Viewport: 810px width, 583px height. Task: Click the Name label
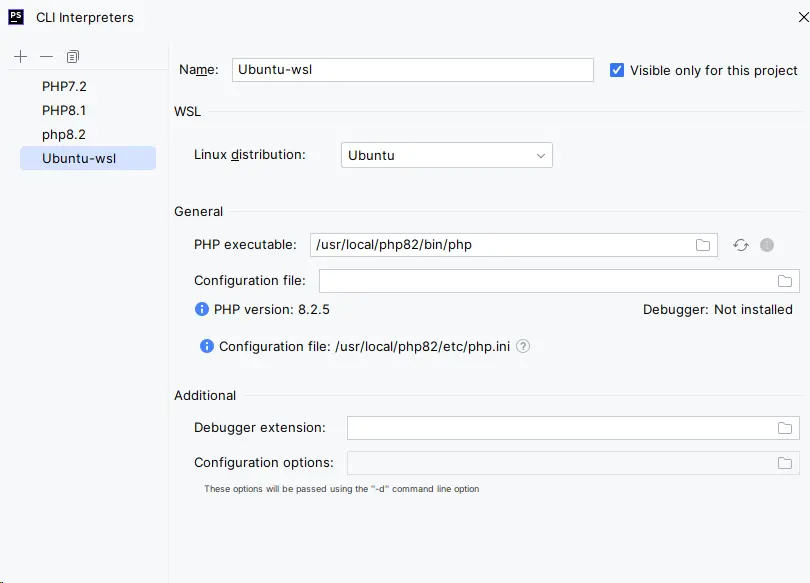tap(199, 70)
